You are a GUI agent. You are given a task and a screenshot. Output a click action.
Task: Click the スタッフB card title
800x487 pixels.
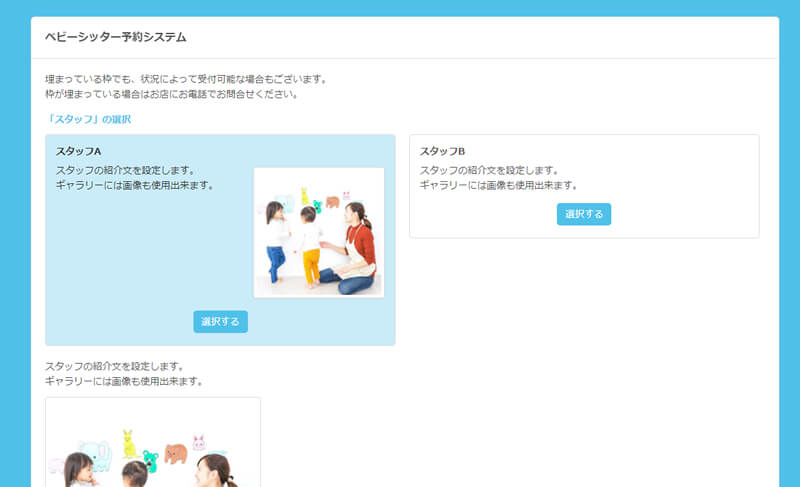(x=443, y=151)
